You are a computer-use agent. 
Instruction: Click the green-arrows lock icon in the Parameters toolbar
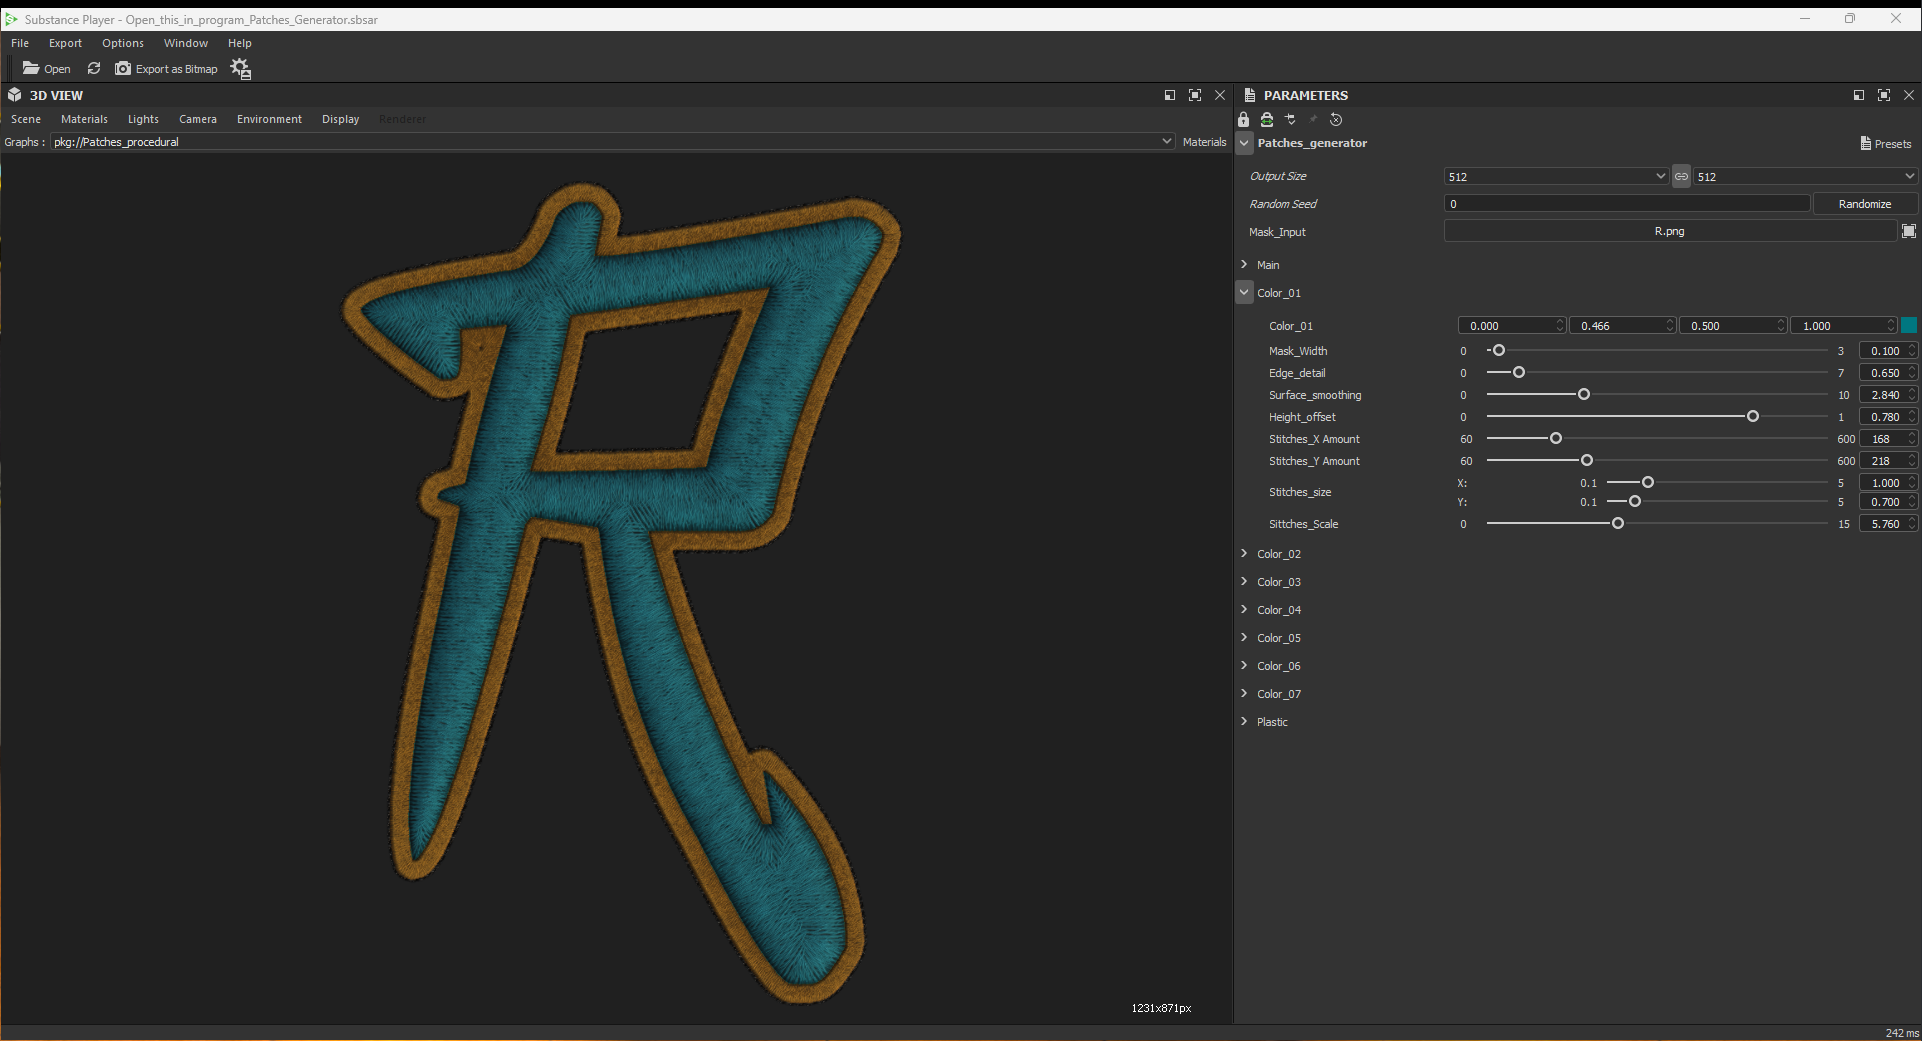coord(1267,120)
